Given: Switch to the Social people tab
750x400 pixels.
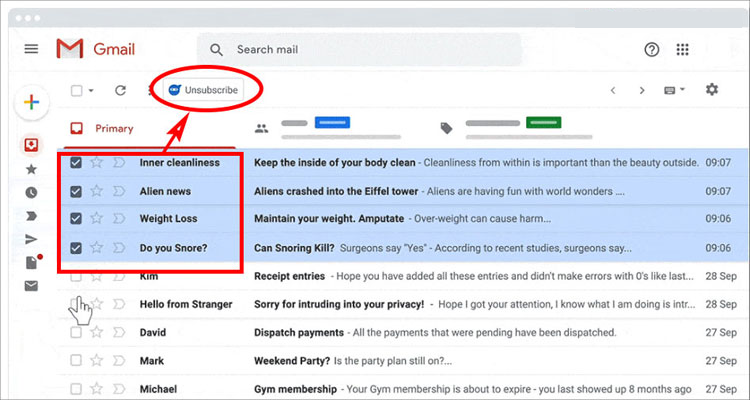Looking at the screenshot, I should (330, 128).
